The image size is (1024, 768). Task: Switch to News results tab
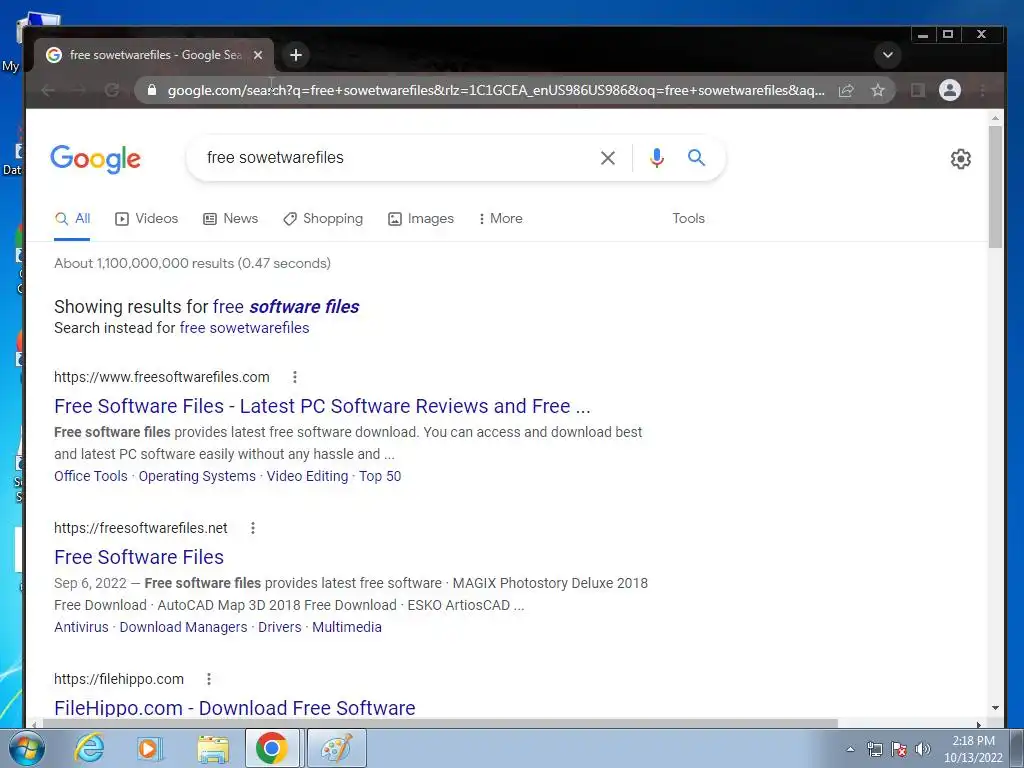(231, 218)
